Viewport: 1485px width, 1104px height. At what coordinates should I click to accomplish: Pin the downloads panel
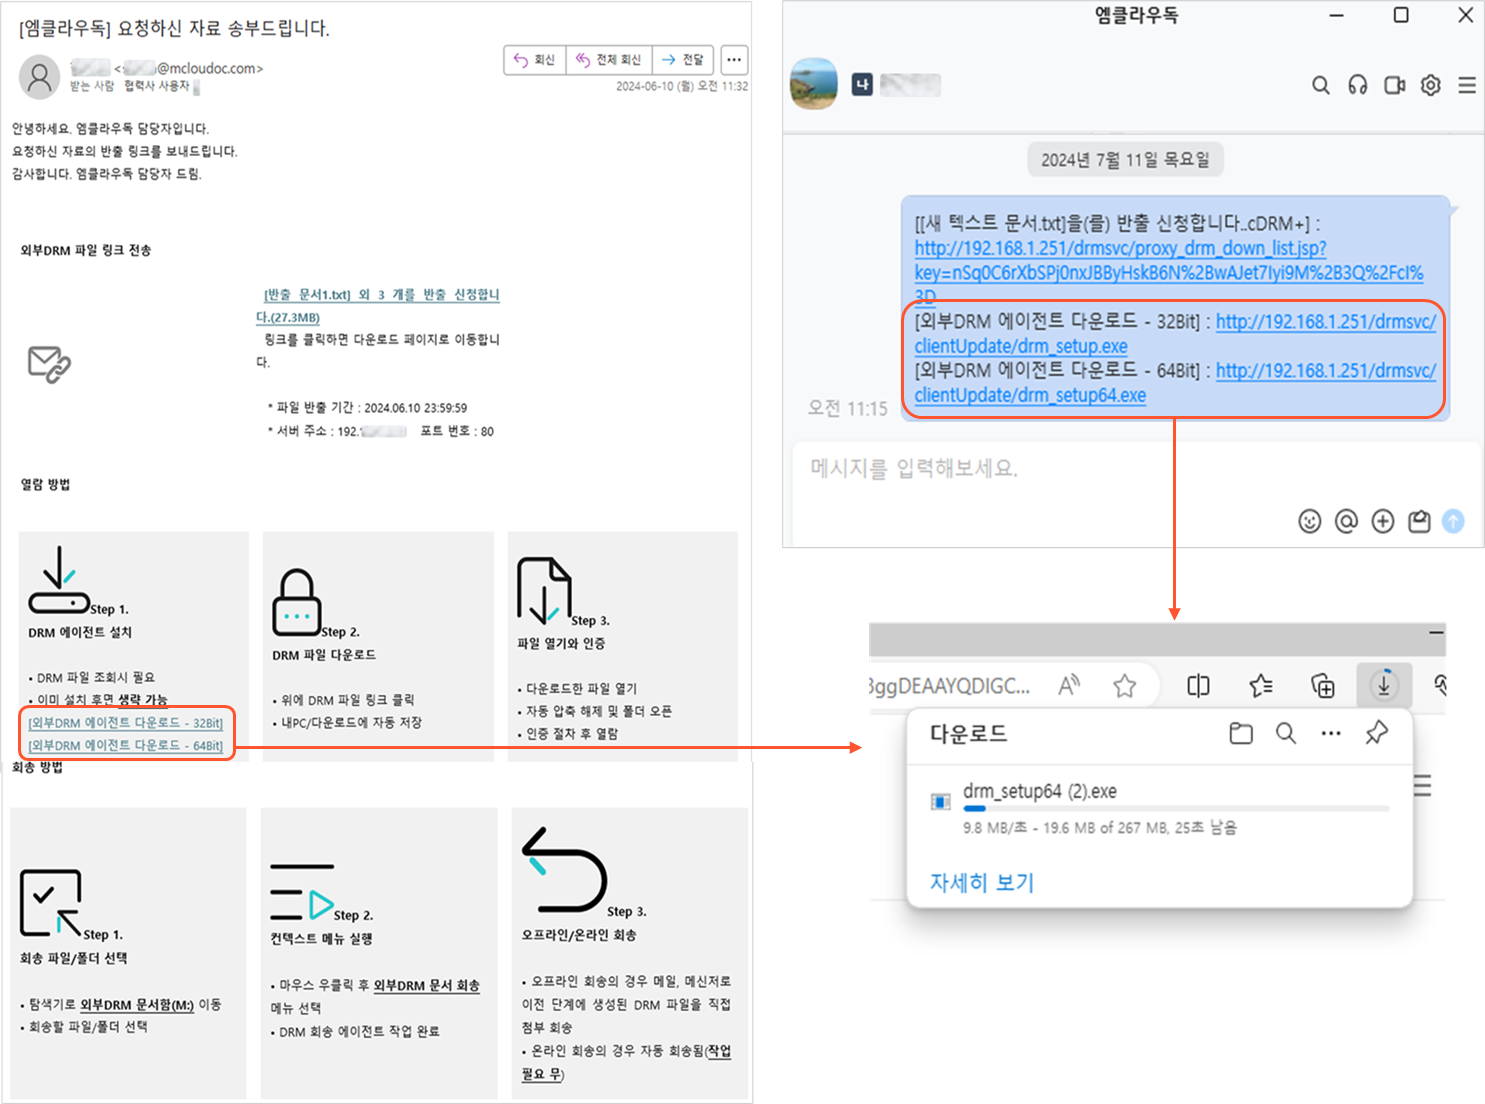[x=1377, y=733]
